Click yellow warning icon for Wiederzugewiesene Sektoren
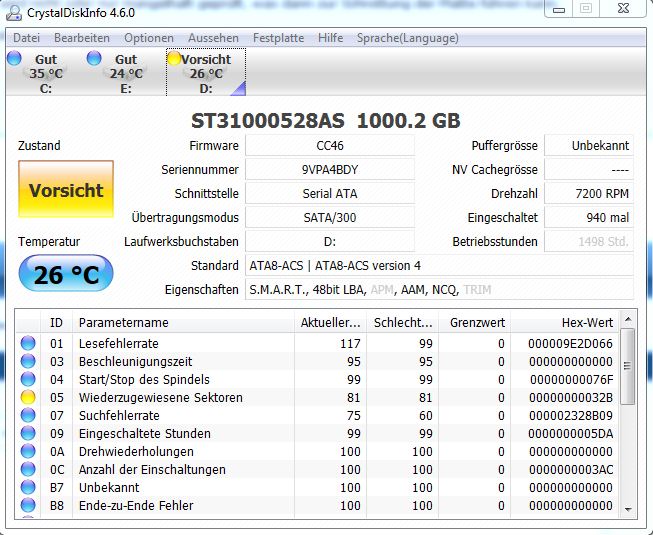The image size is (653, 535). [x=28, y=397]
